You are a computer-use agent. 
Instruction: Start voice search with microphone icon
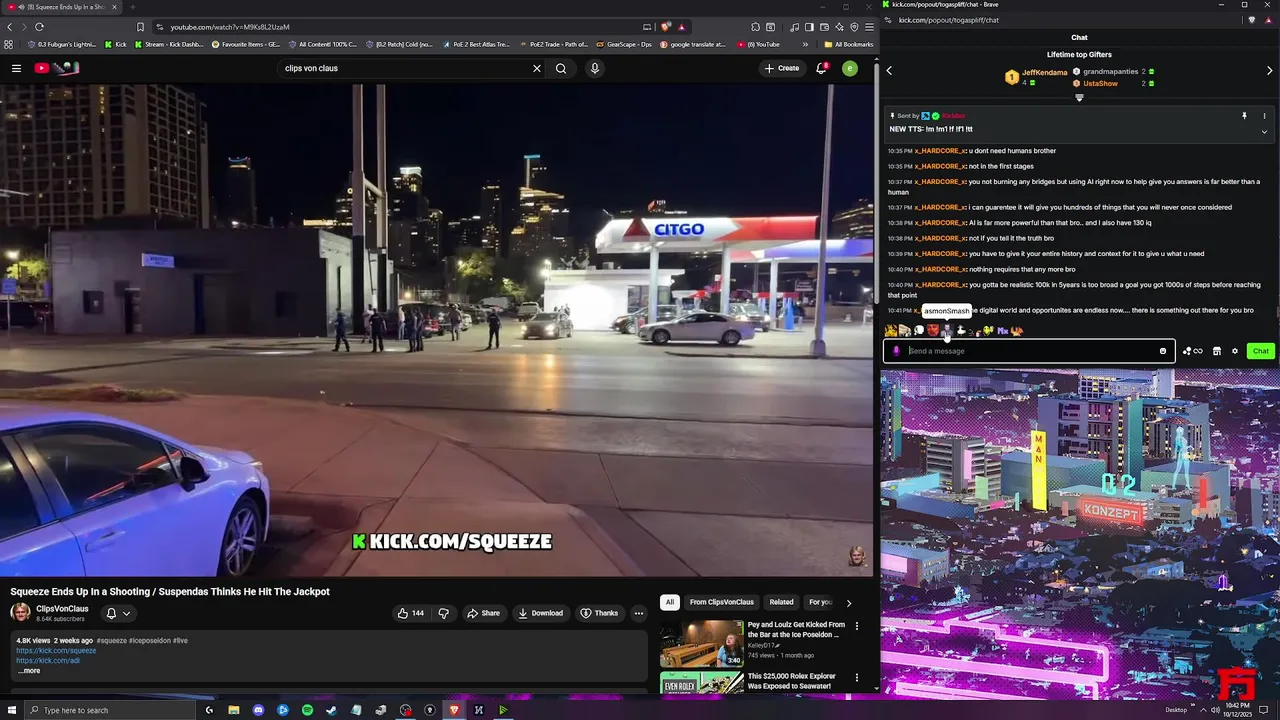tap(595, 68)
